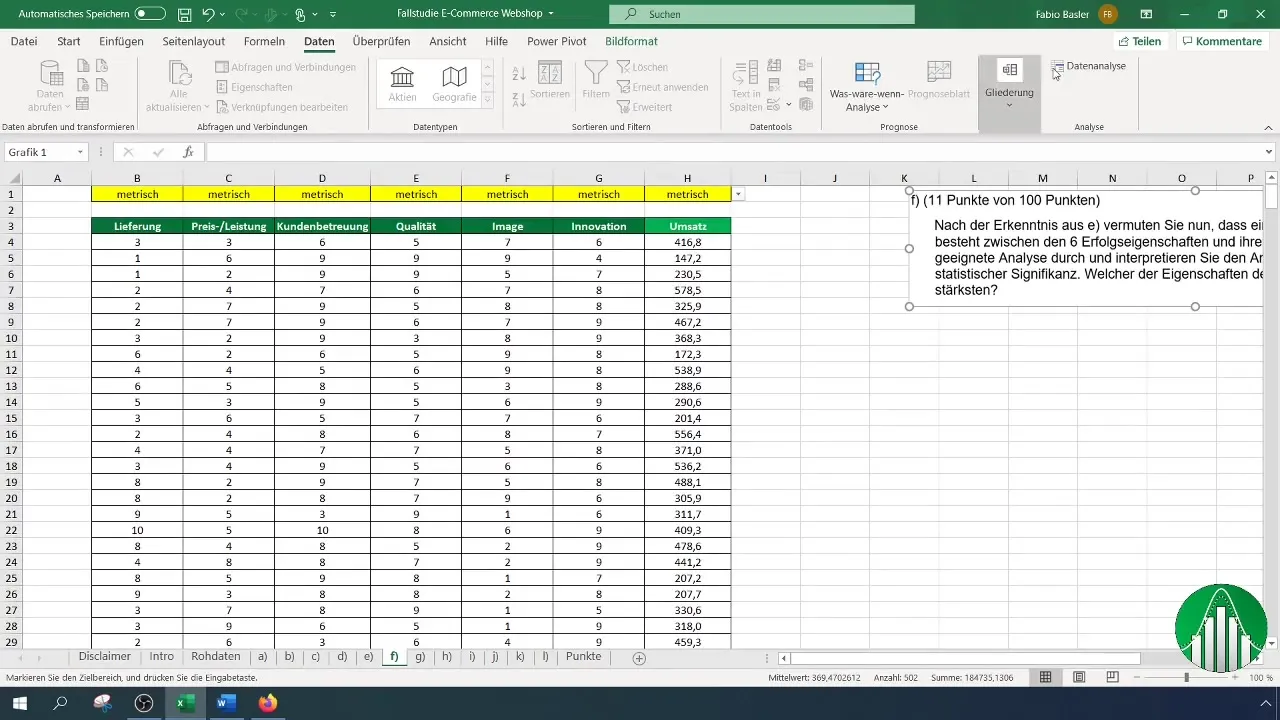Select the Aktien data type
The image size is (1280, 720).
[x=402, y=84]
